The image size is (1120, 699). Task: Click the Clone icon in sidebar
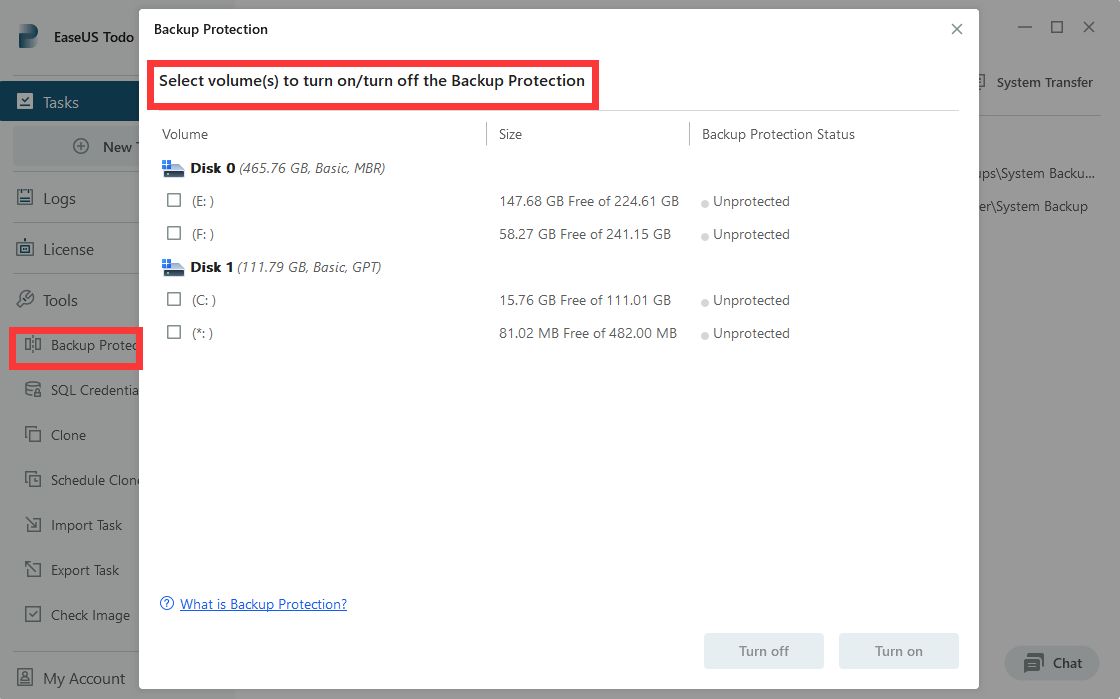pos(33,435)
